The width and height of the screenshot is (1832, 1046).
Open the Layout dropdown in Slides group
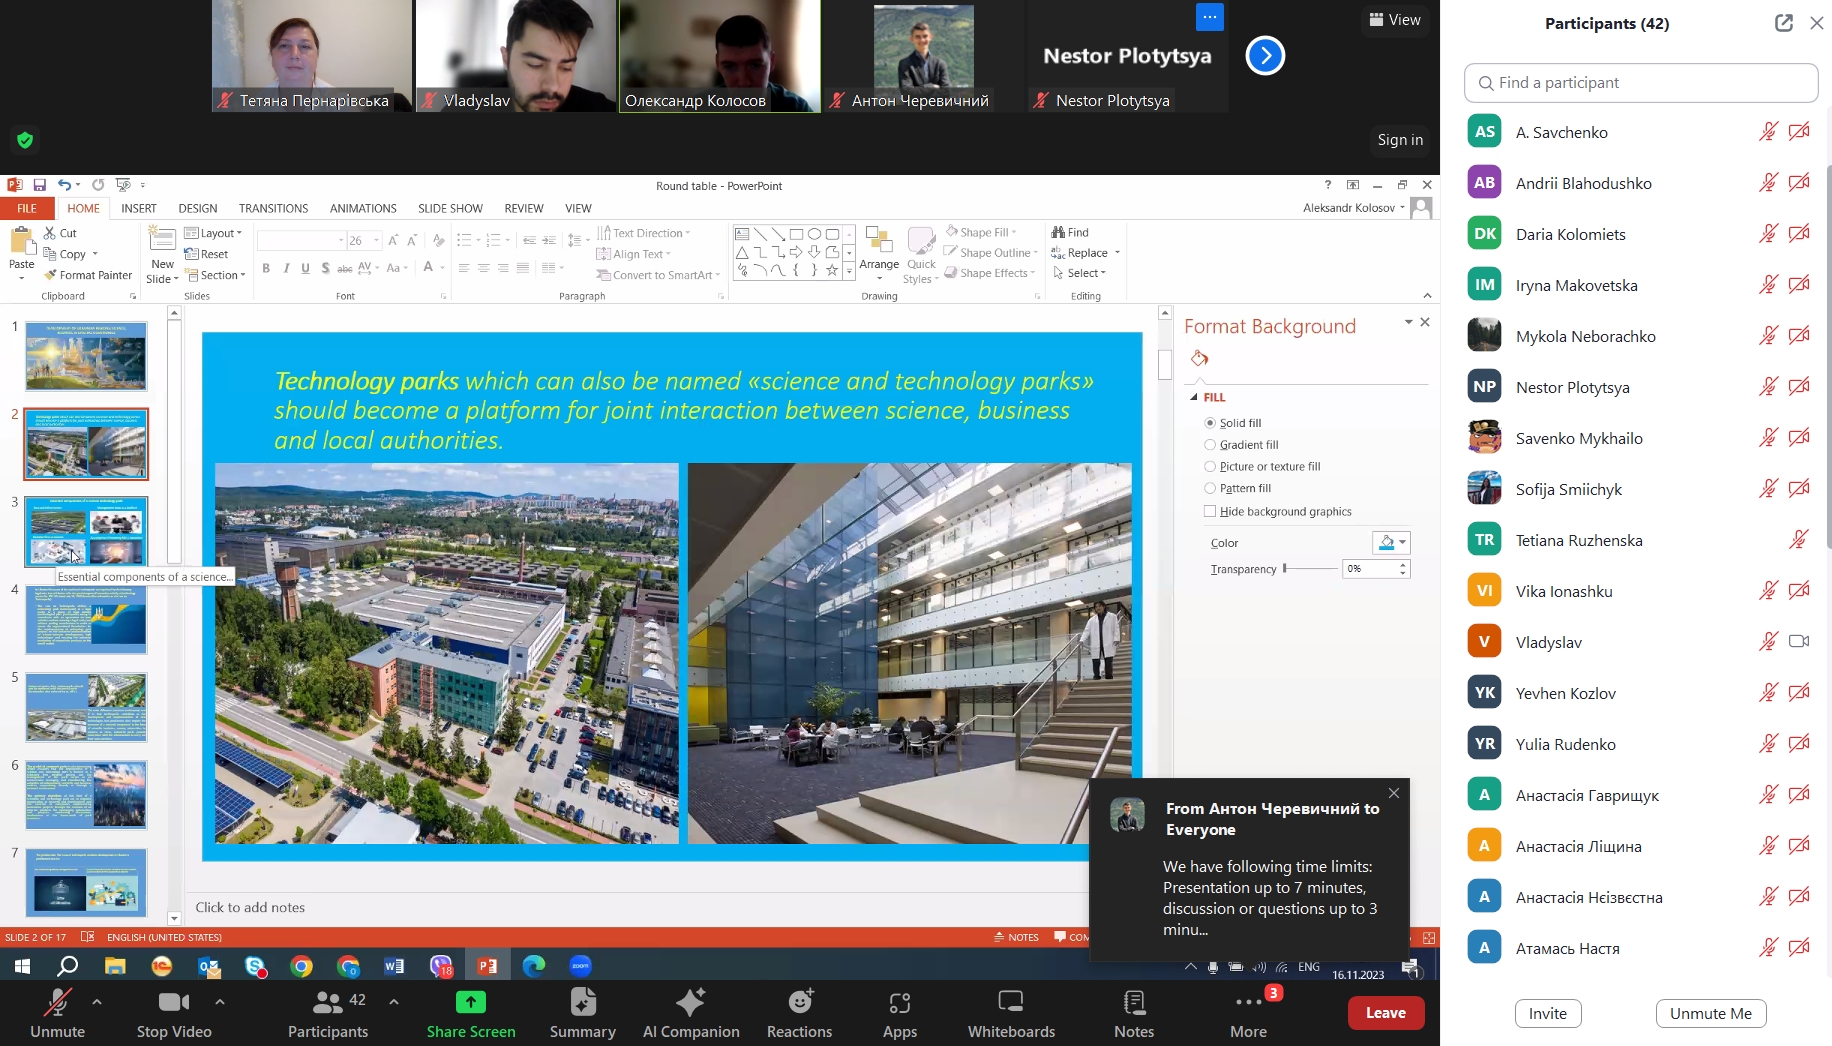[x=213, y=233]
